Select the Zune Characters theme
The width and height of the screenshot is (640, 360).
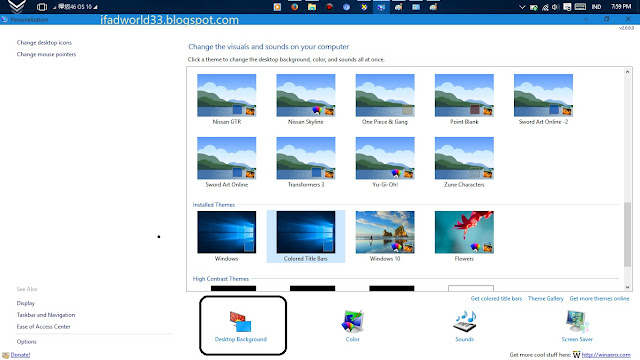tap(464, 162)
